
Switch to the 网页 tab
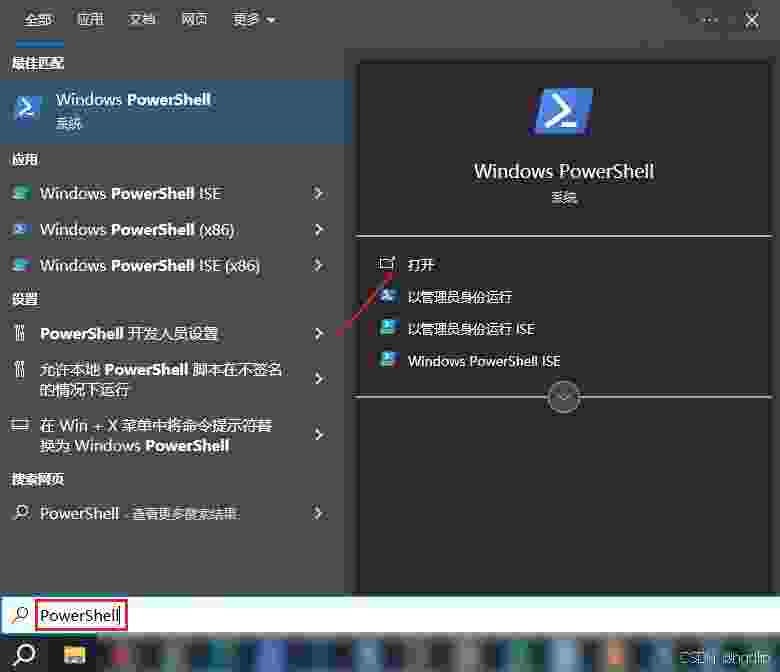point(194,19)
